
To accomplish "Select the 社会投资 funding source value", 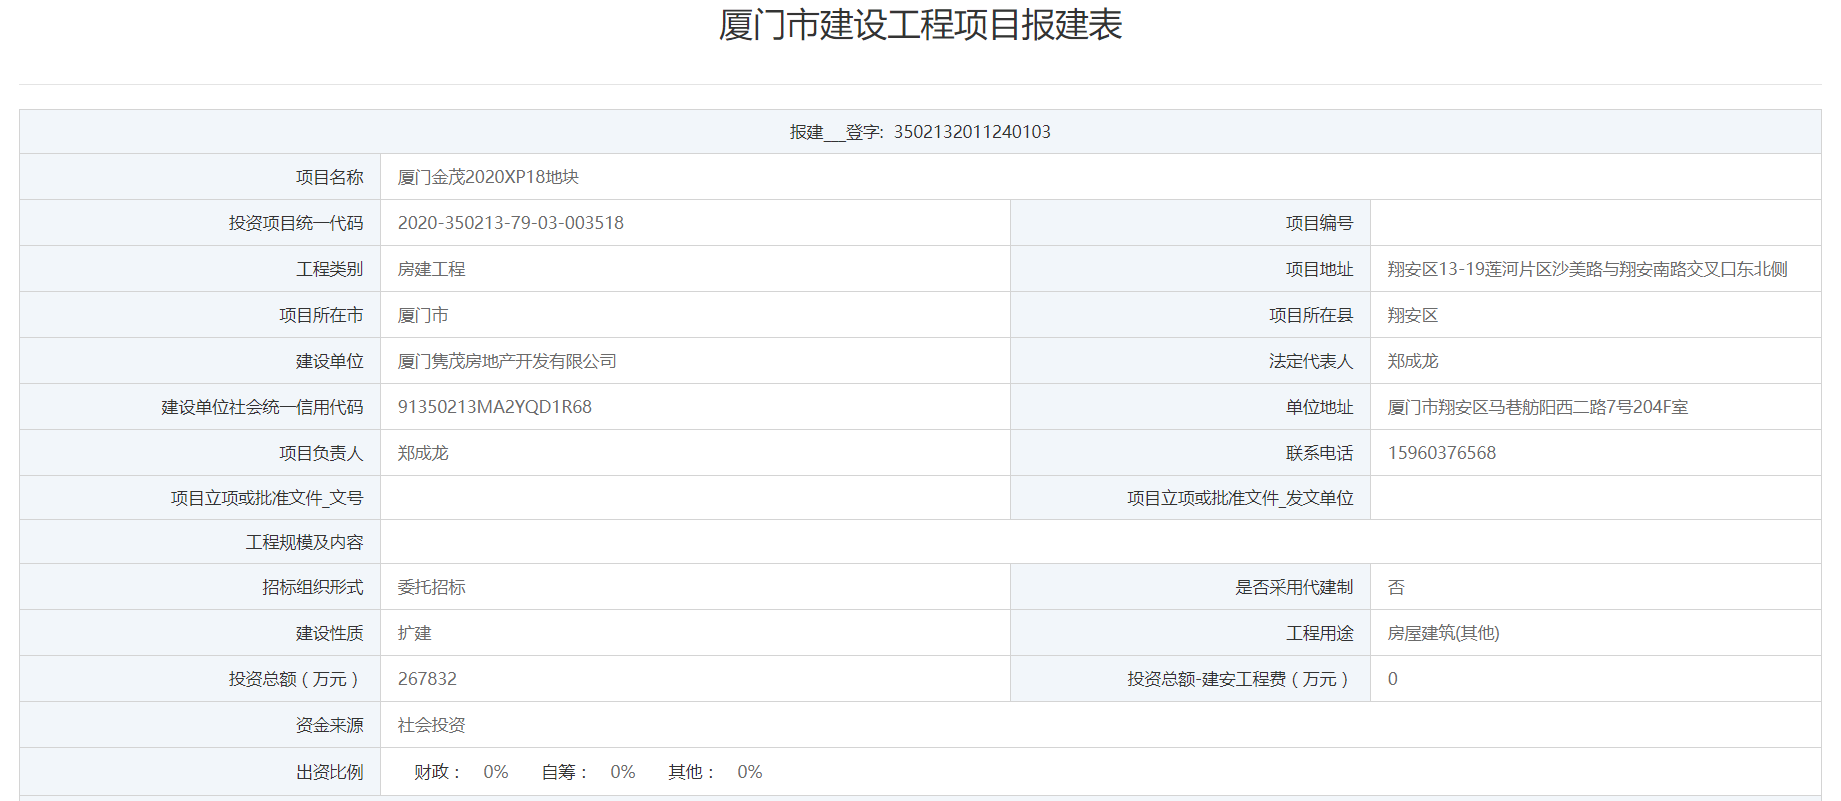I will tap(431, 725).
